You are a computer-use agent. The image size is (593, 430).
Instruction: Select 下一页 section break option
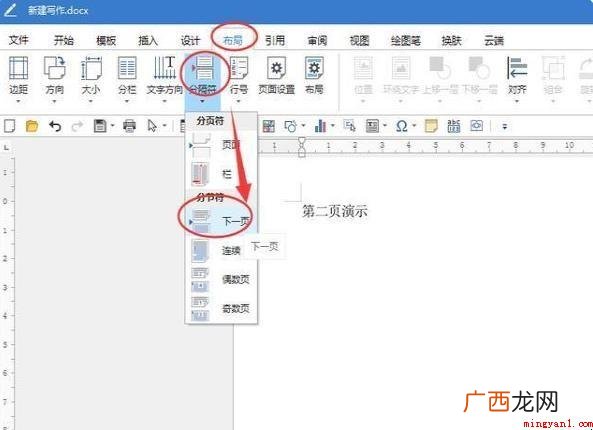221,221
